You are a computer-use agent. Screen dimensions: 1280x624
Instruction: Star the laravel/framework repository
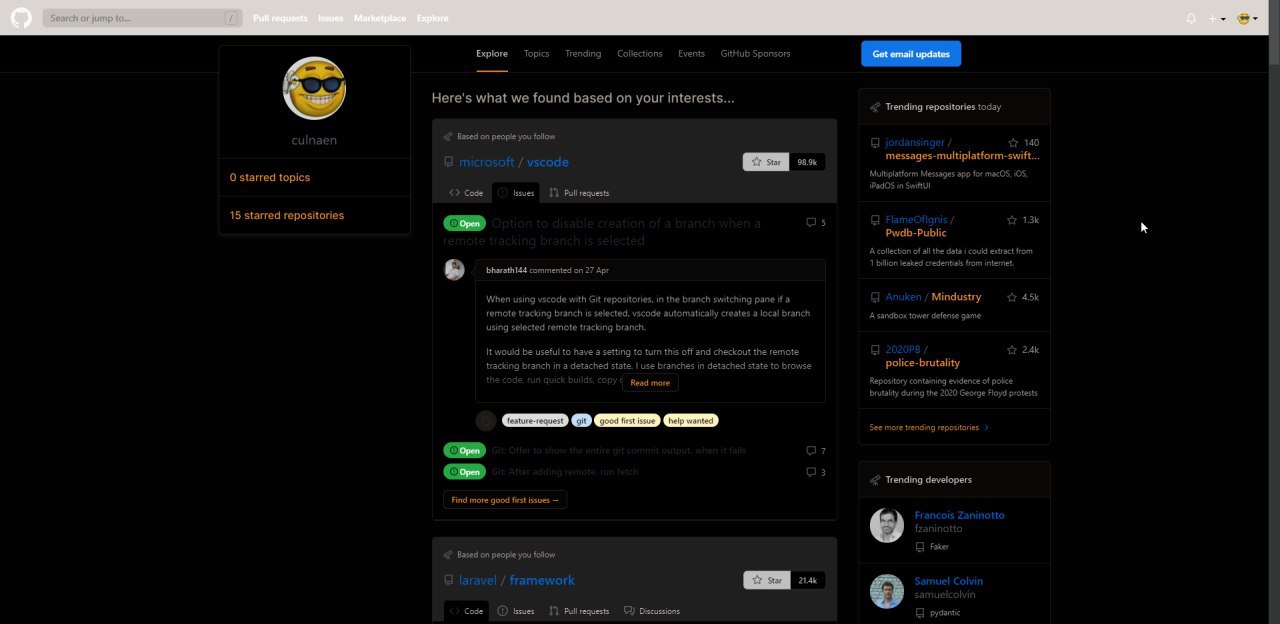(766, 580)
